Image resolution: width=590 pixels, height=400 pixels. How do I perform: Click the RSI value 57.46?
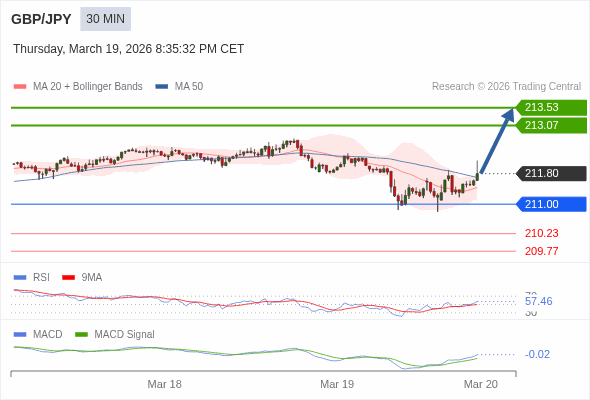coord(538,301)
